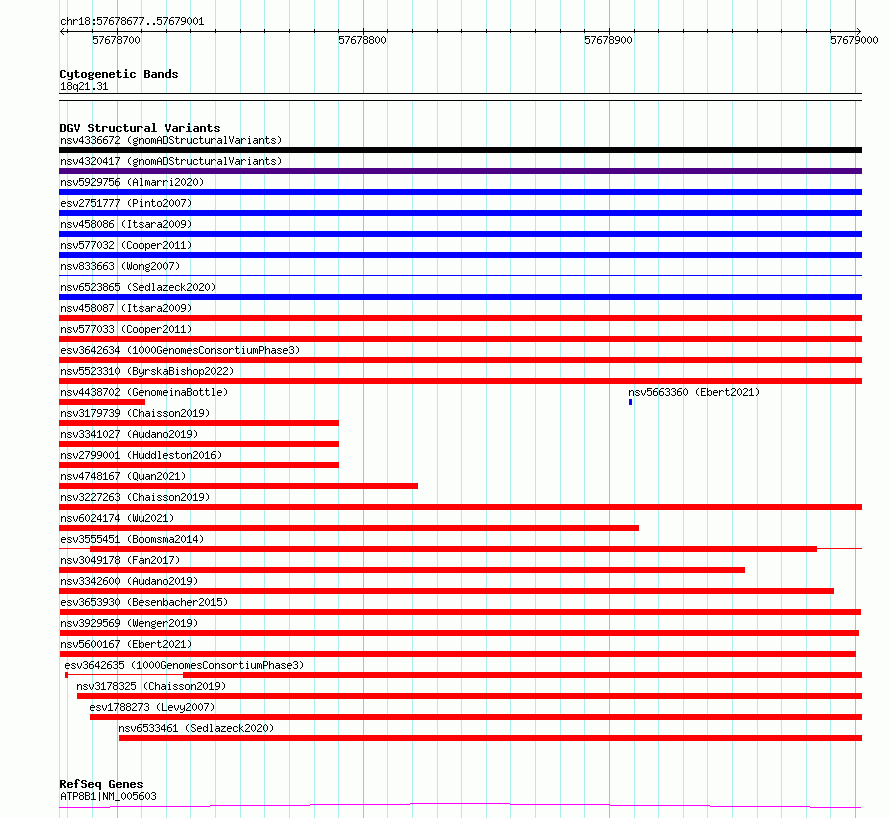This screenshot has width=890, height=818.
Task: Select nsv3178325 (Chaisson2019) label
Action: (151, 686)
